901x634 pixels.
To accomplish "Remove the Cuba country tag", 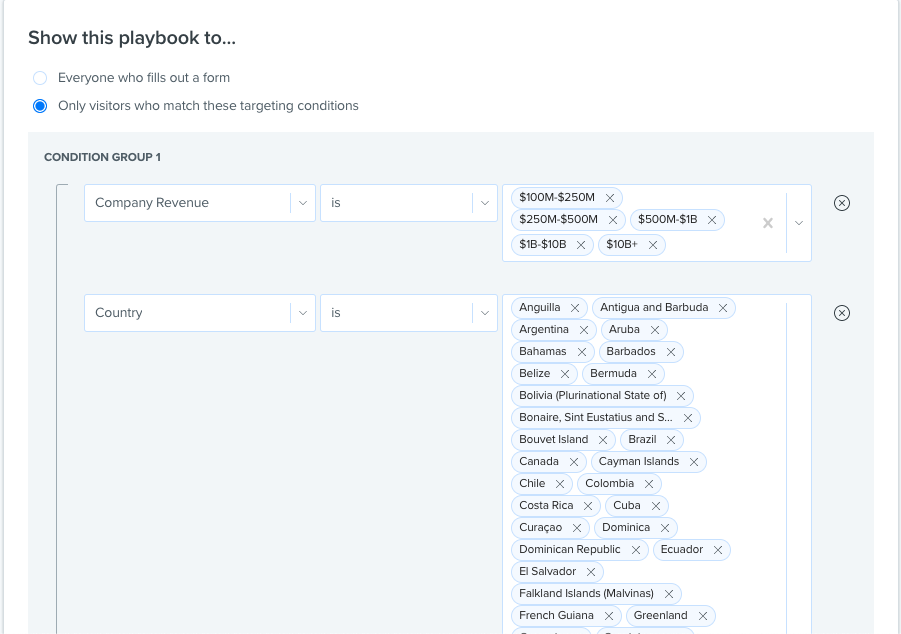I will 656,506.
